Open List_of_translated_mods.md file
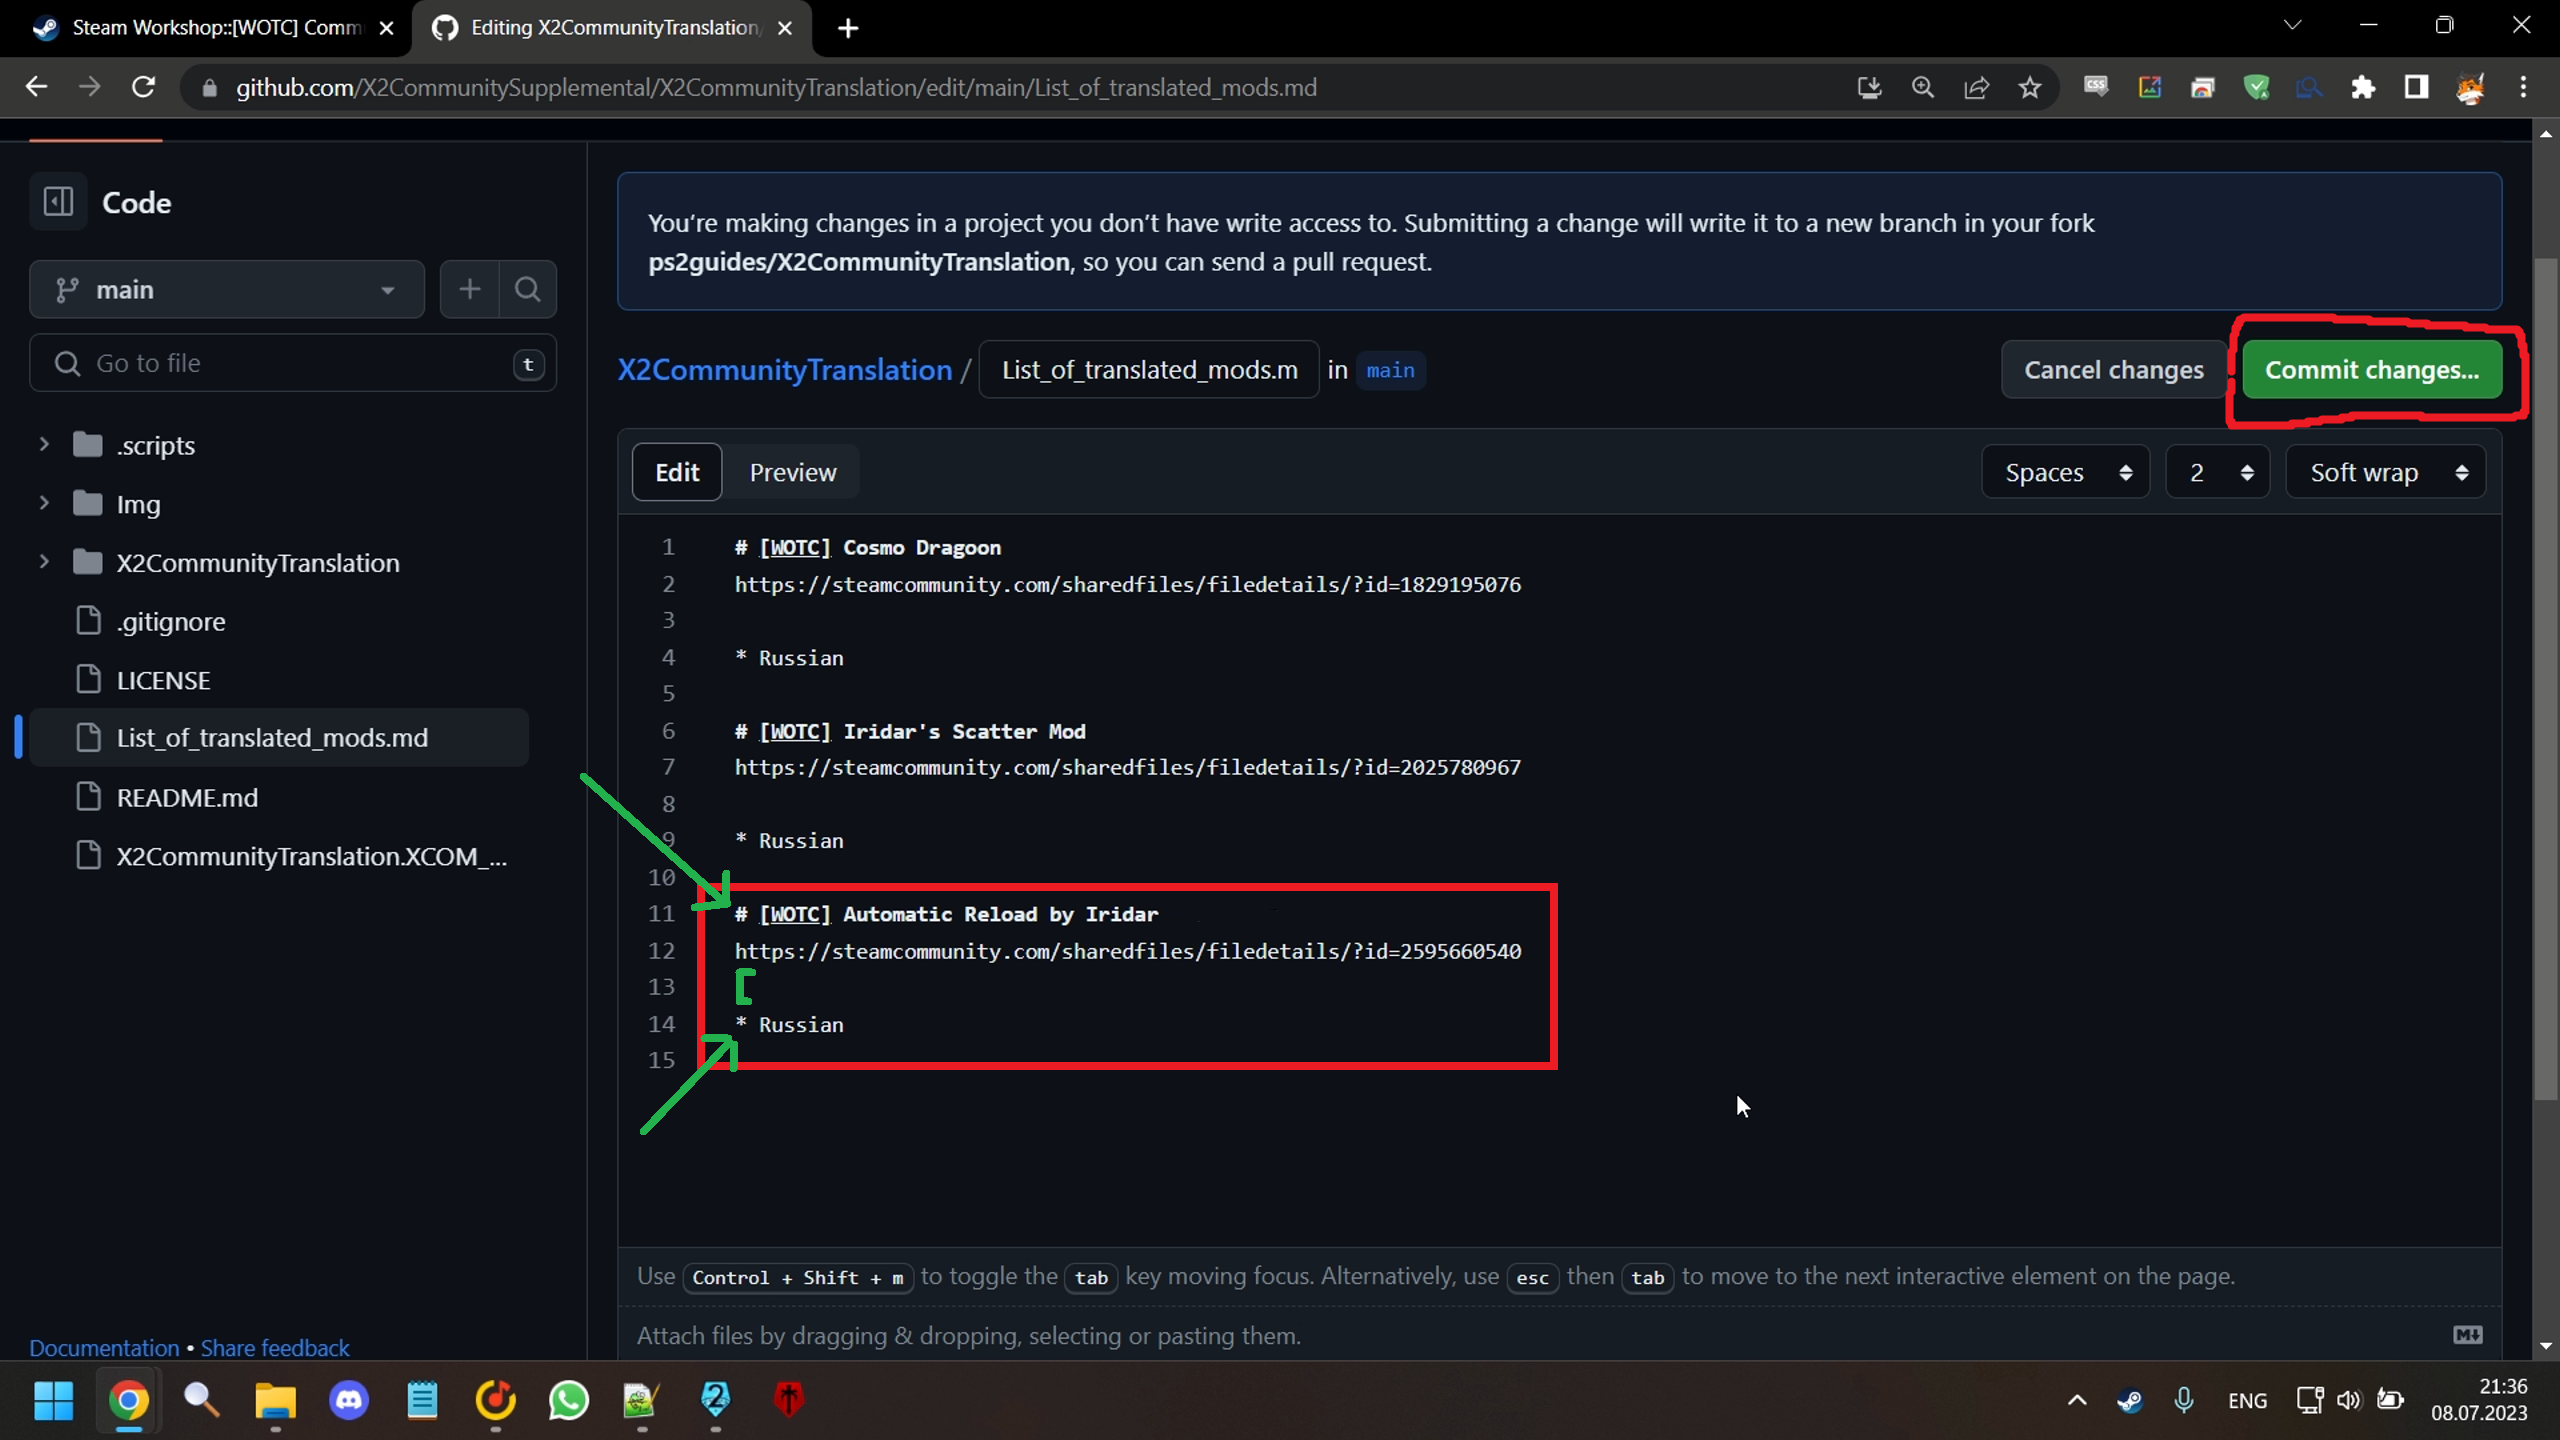 [273, 737]
